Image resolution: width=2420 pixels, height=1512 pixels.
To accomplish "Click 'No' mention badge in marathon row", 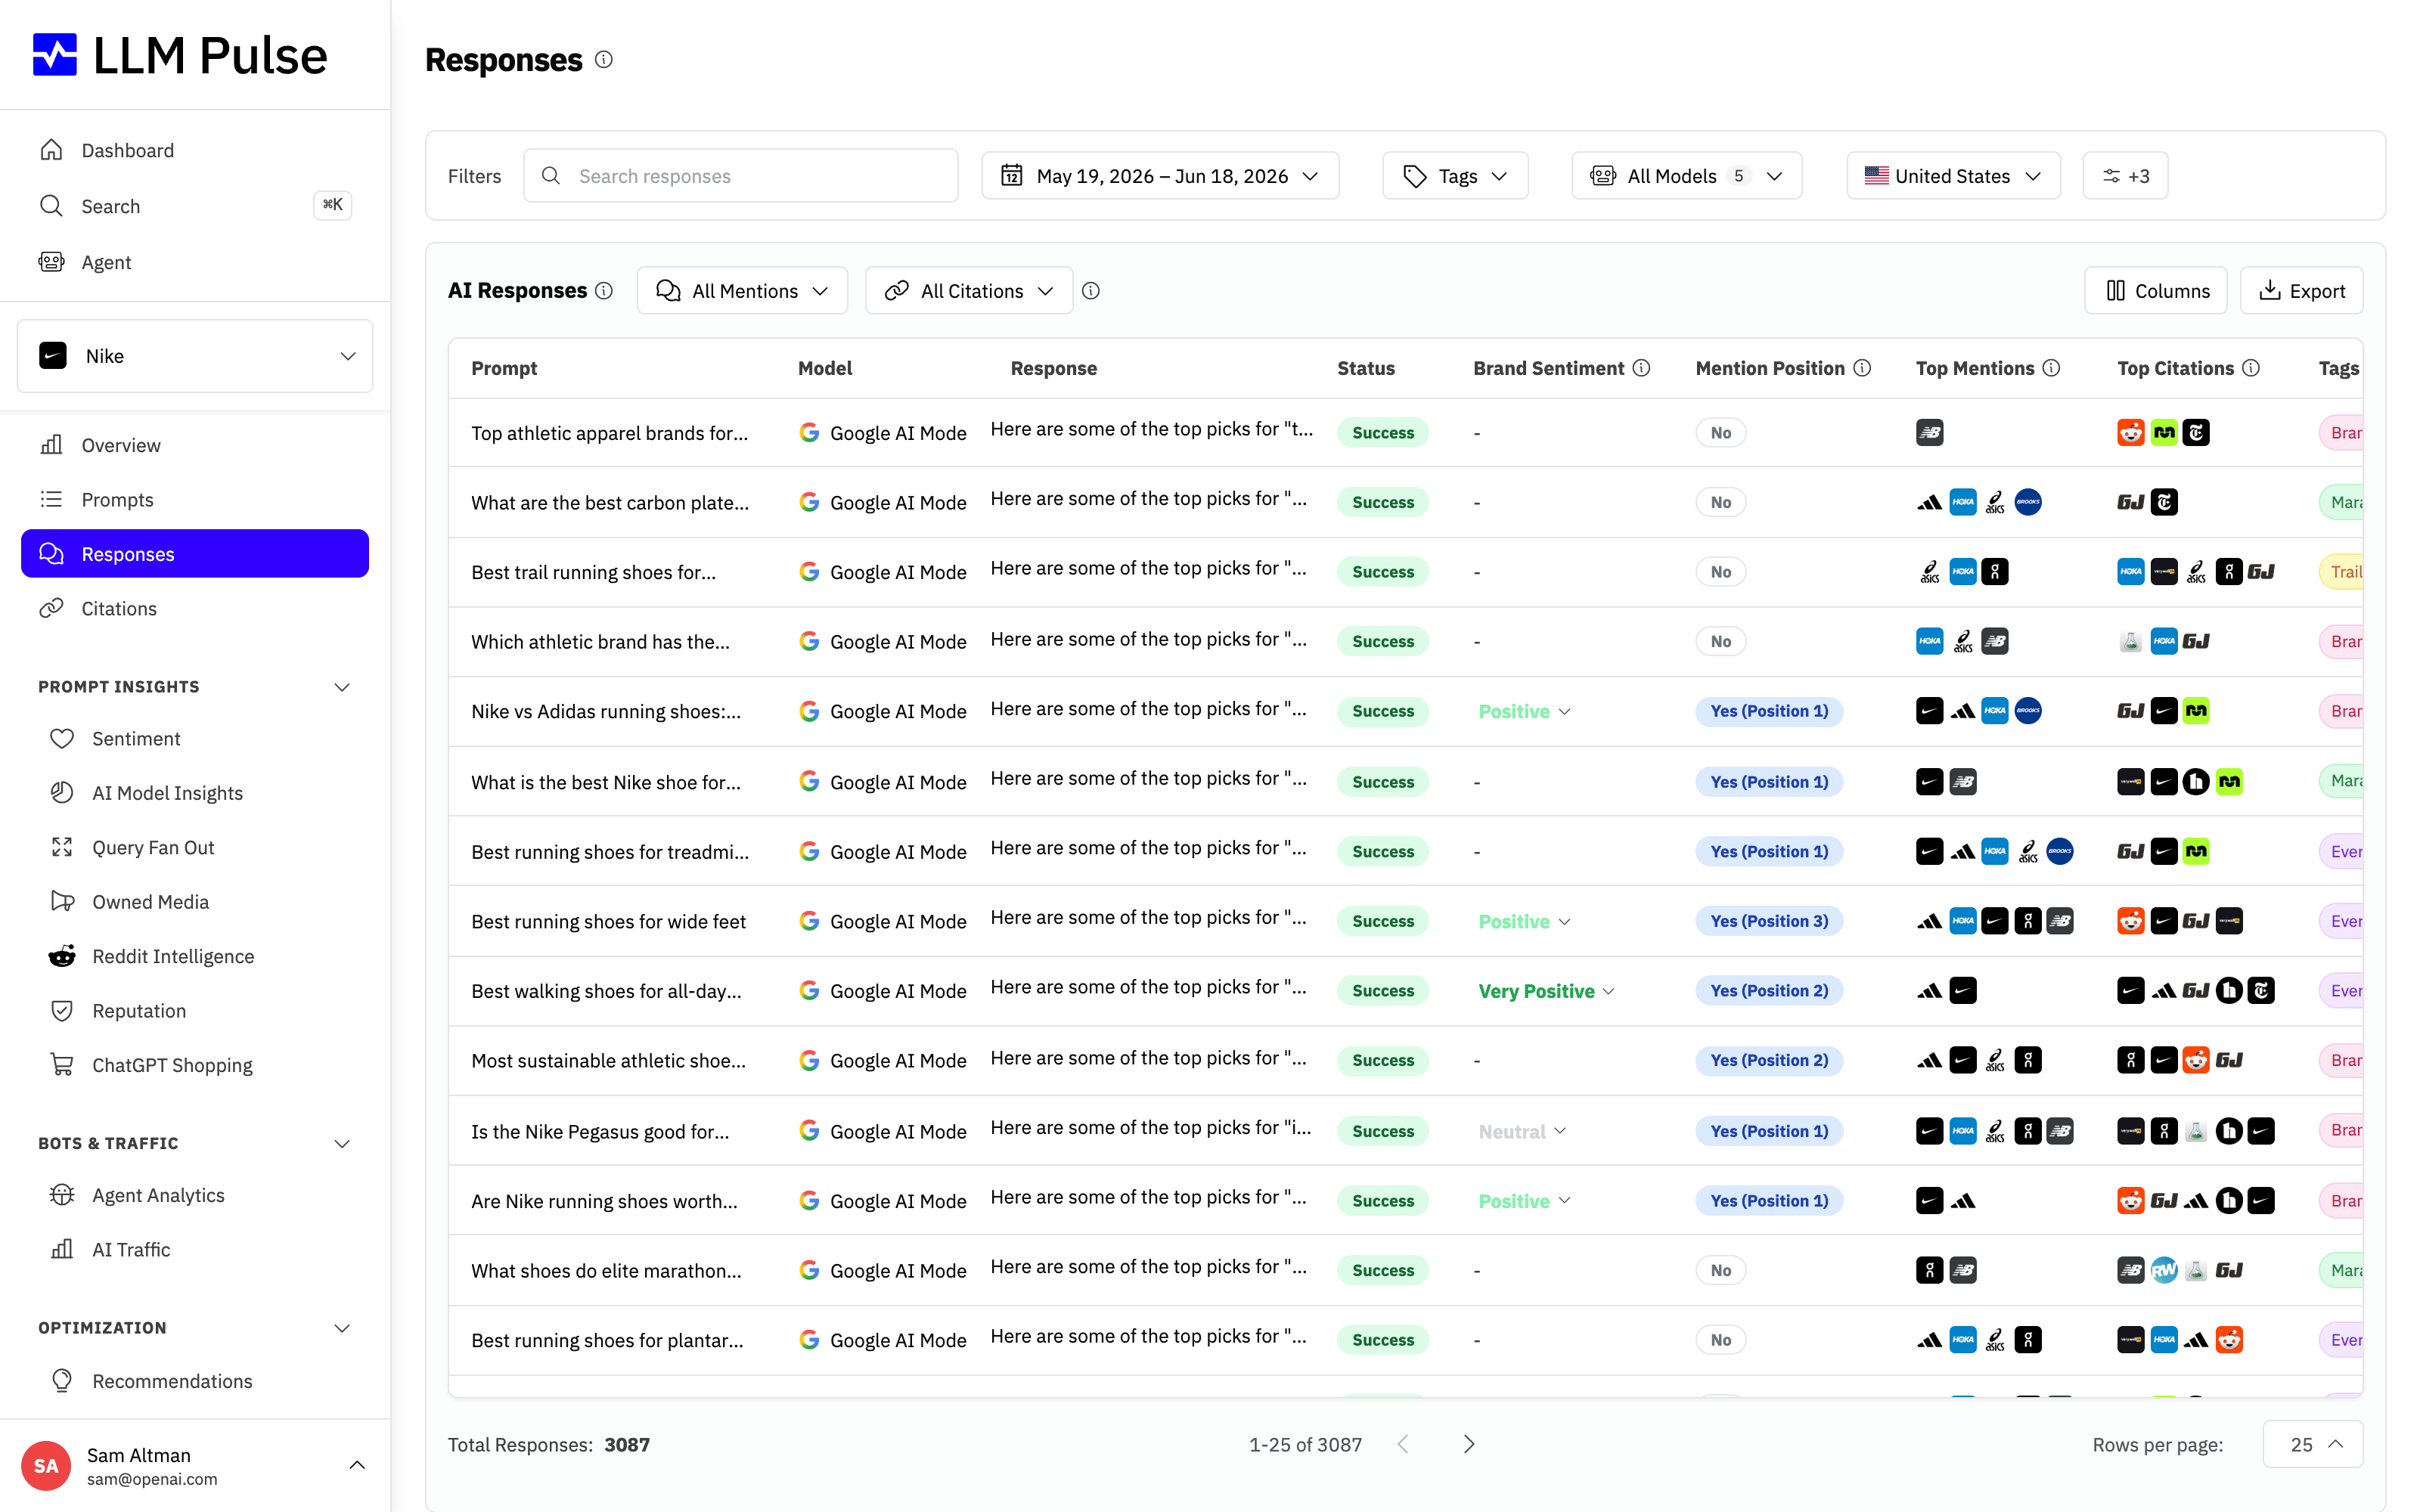I will [1720, 1270].
